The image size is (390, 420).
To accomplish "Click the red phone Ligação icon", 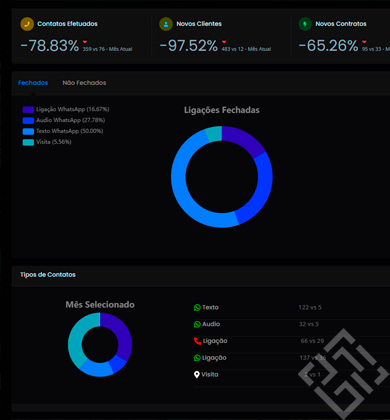I will tap(197, 341).
